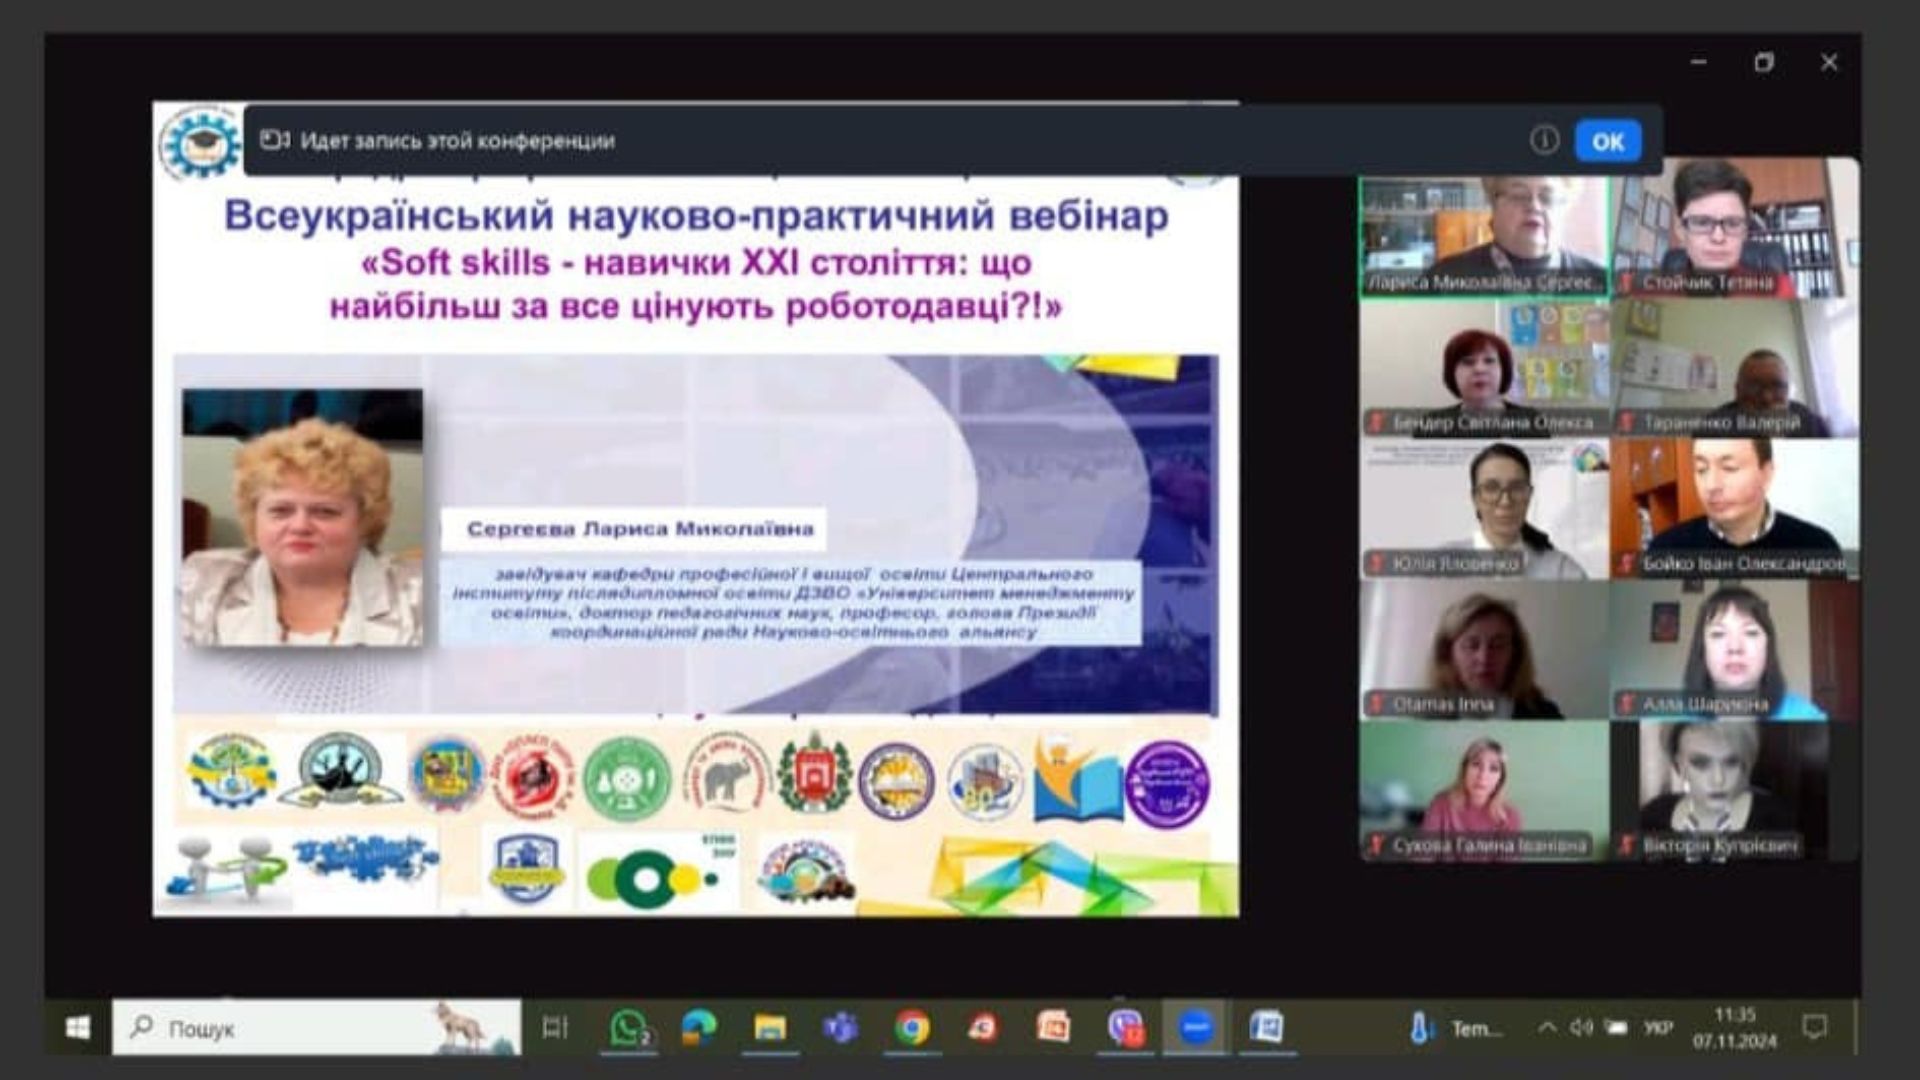Expand hidden system tray icons

[x=1546, y=1028]
